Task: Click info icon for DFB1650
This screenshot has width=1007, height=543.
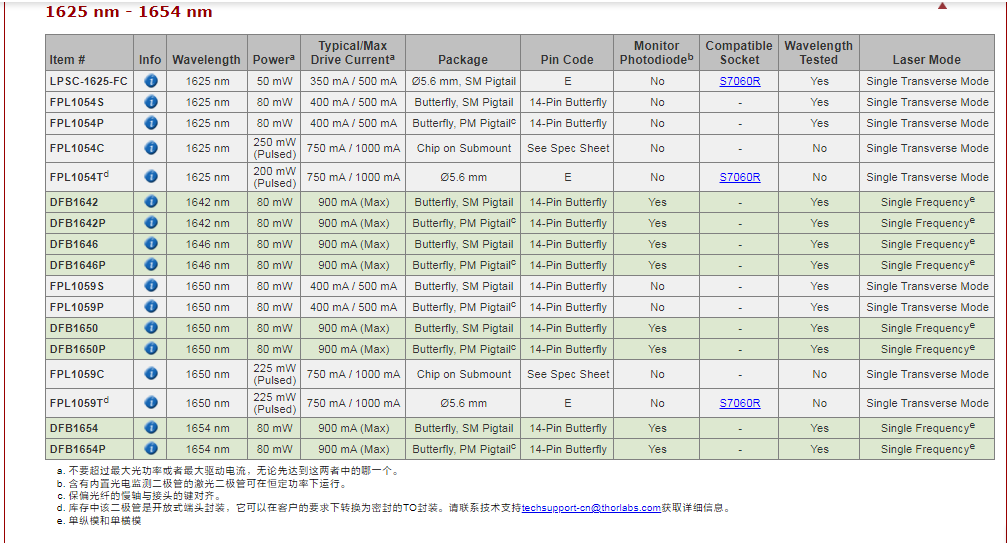Action: click(150, 328)
